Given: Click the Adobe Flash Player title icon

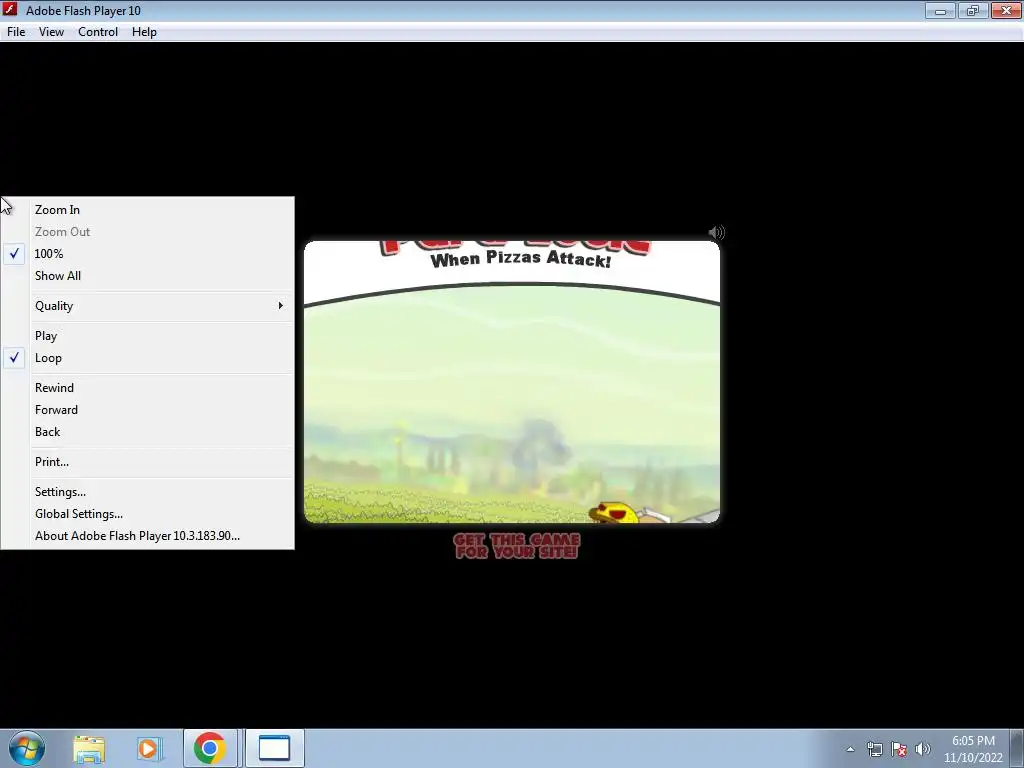Looking at the screenshot, I should coord(10,10).
